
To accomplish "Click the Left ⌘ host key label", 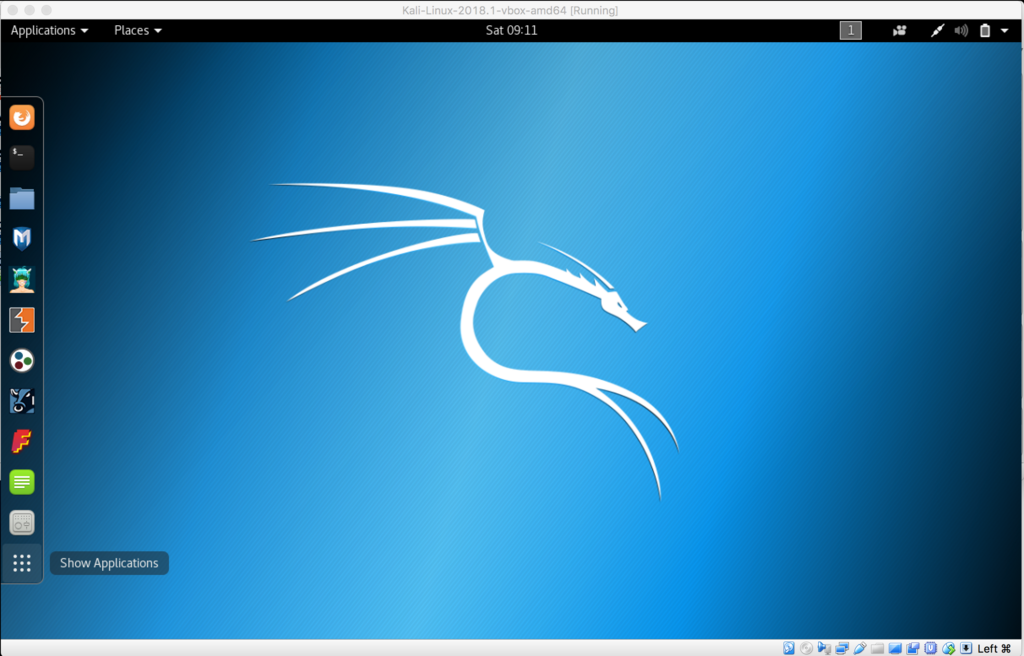I will (x=994, y=648).
